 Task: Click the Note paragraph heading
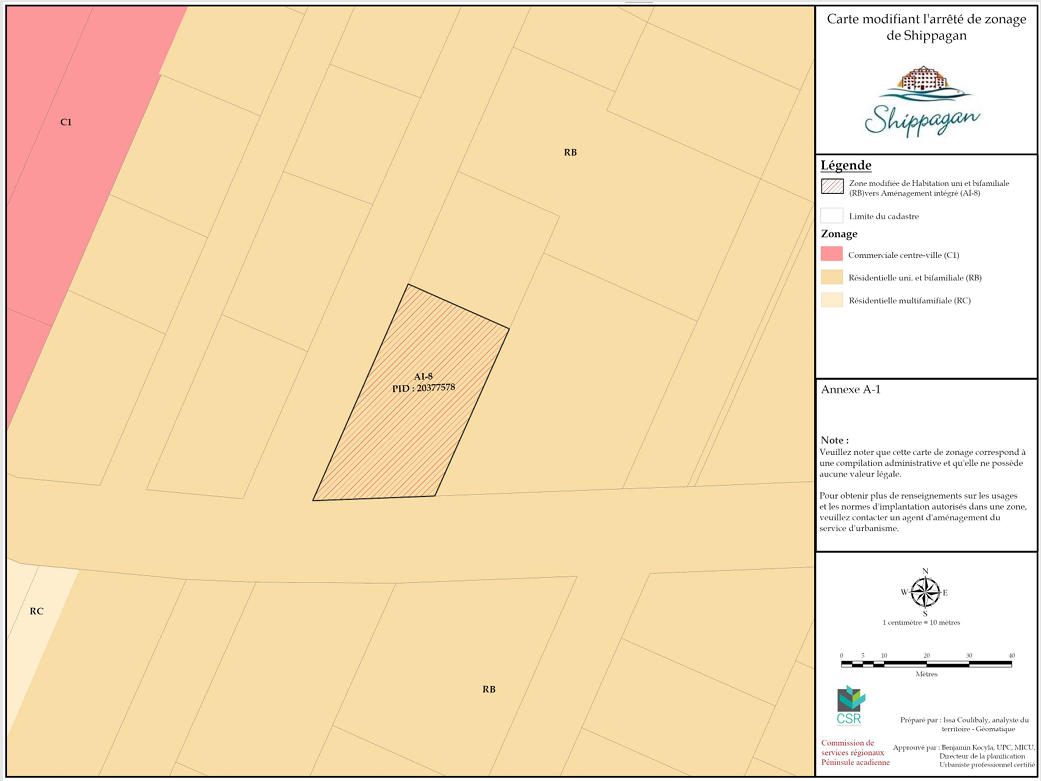(834, 440)
